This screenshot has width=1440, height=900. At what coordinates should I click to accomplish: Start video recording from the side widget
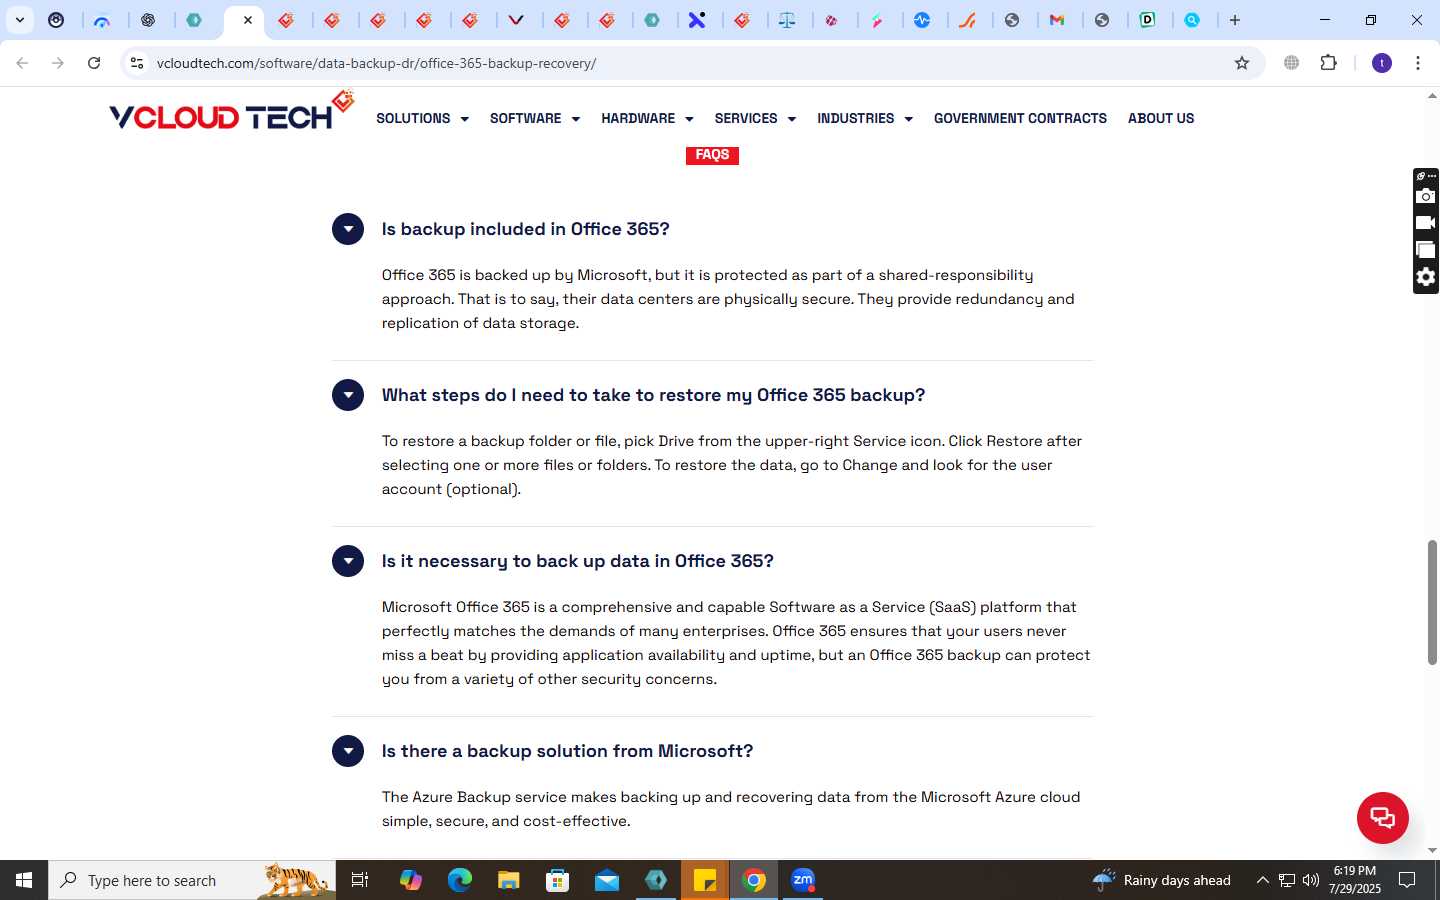click(1426, 223)
